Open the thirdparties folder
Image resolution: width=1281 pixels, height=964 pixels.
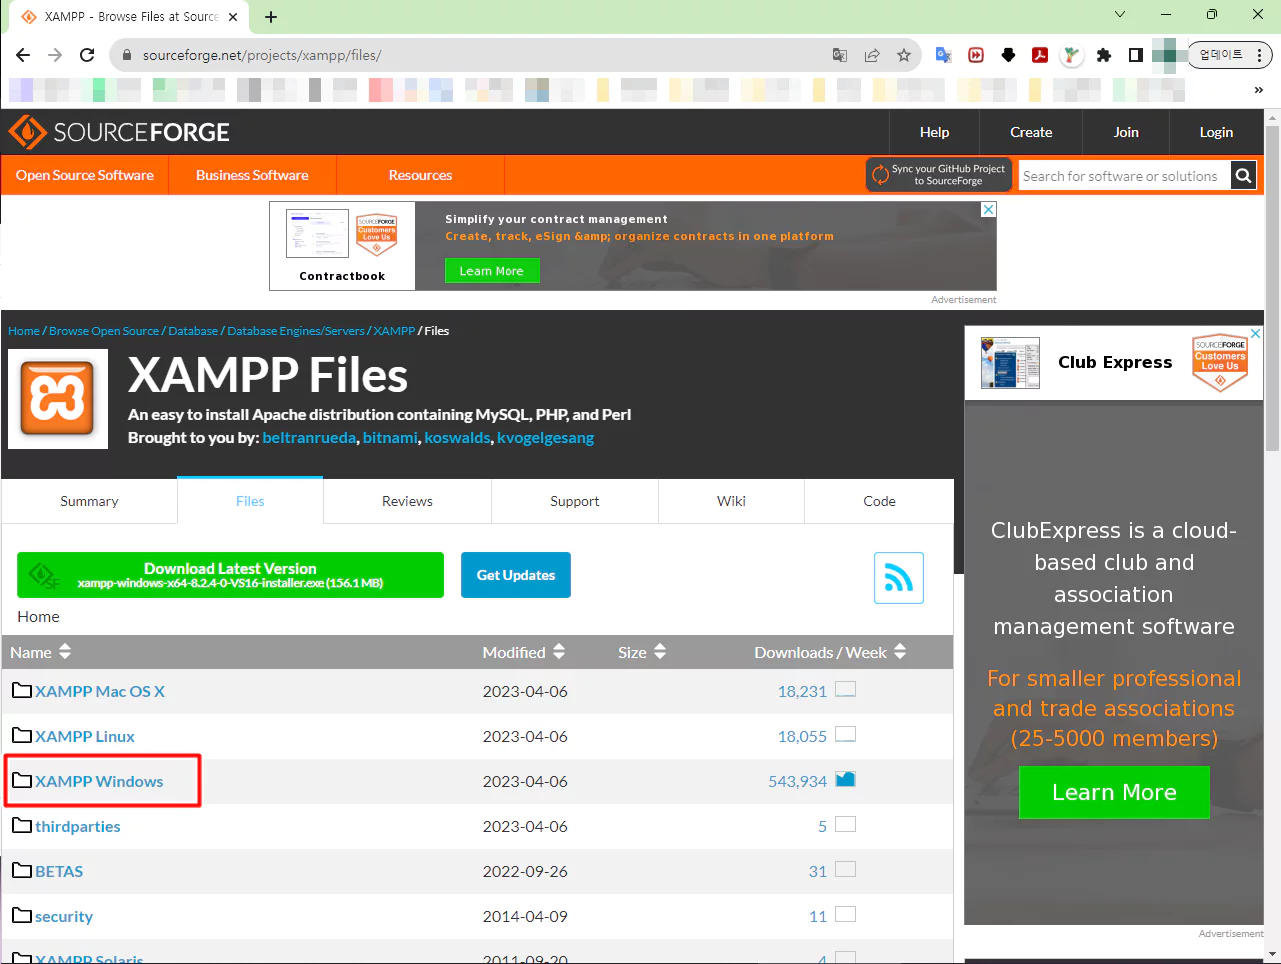(x=77, y=826)
